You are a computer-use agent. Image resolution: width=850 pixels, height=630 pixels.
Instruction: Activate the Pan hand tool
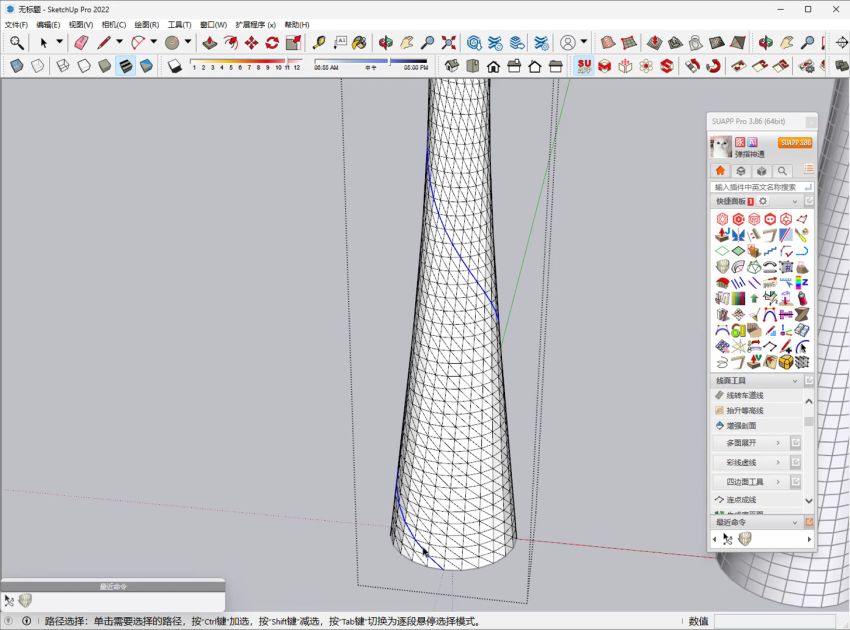407,42
